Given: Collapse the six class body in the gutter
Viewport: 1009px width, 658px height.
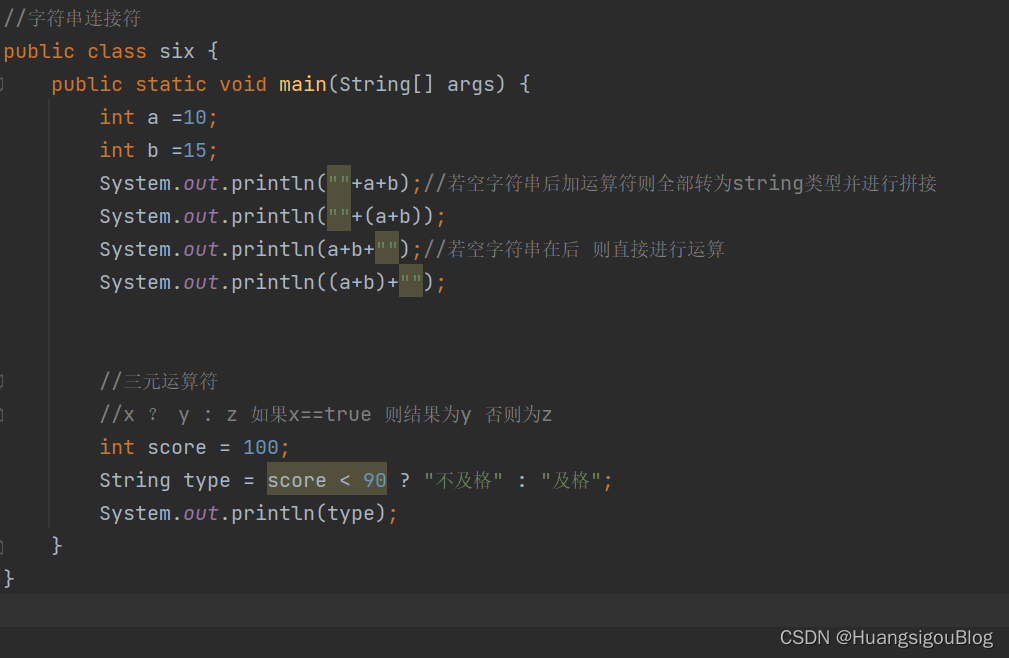Looking at the screenshot, I should click(8, 51).
